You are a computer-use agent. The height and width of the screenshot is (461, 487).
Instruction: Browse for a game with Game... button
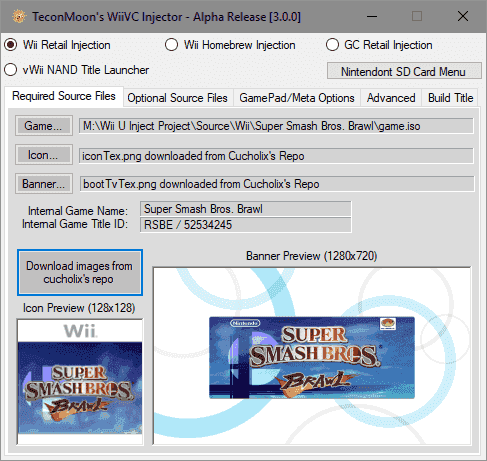(x=44, y=126)
